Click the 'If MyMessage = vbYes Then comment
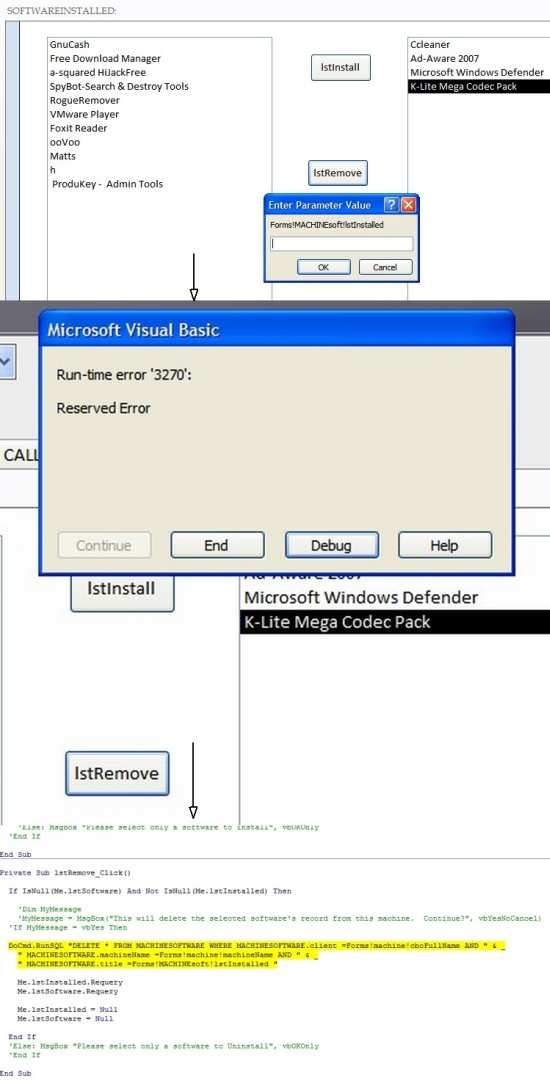 pos(68,928)
